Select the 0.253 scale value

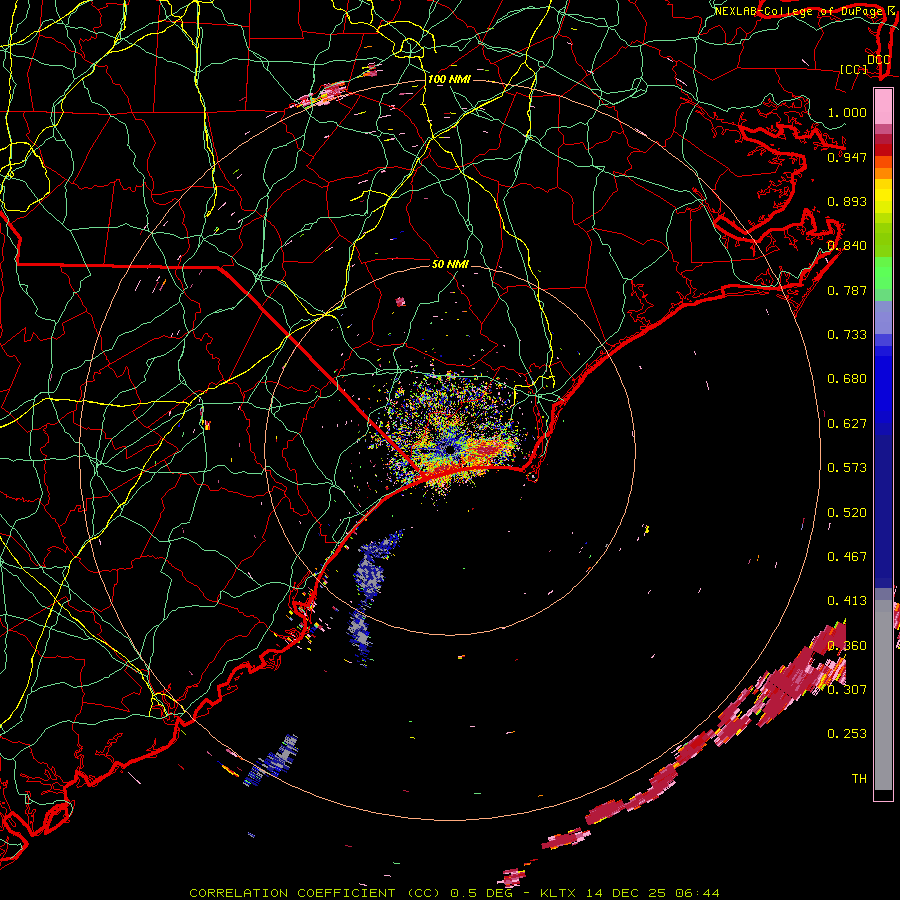point(847,734)
